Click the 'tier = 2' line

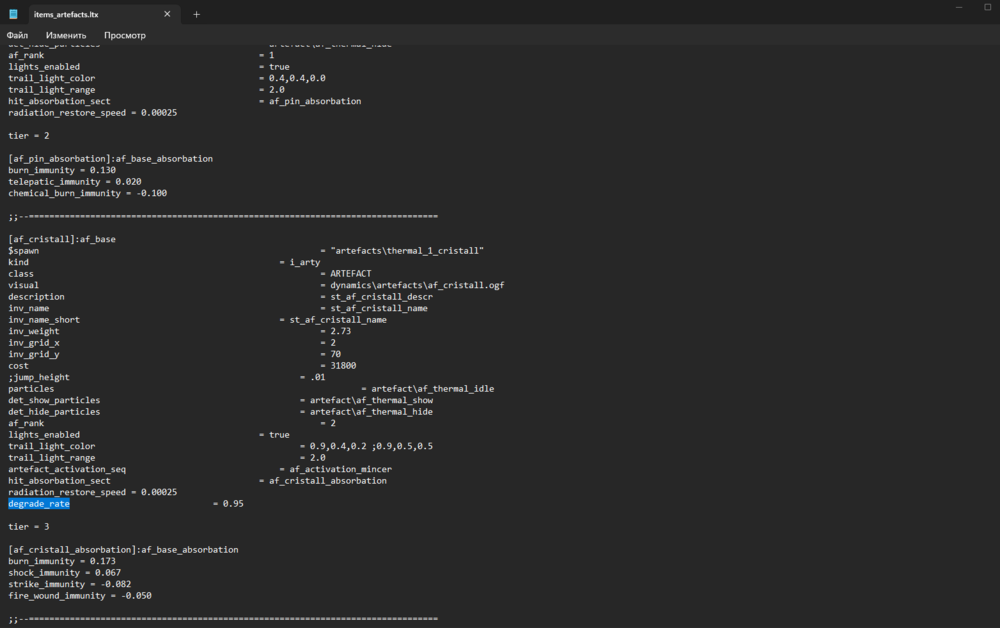pyautogui.click(x=29, y=135)
